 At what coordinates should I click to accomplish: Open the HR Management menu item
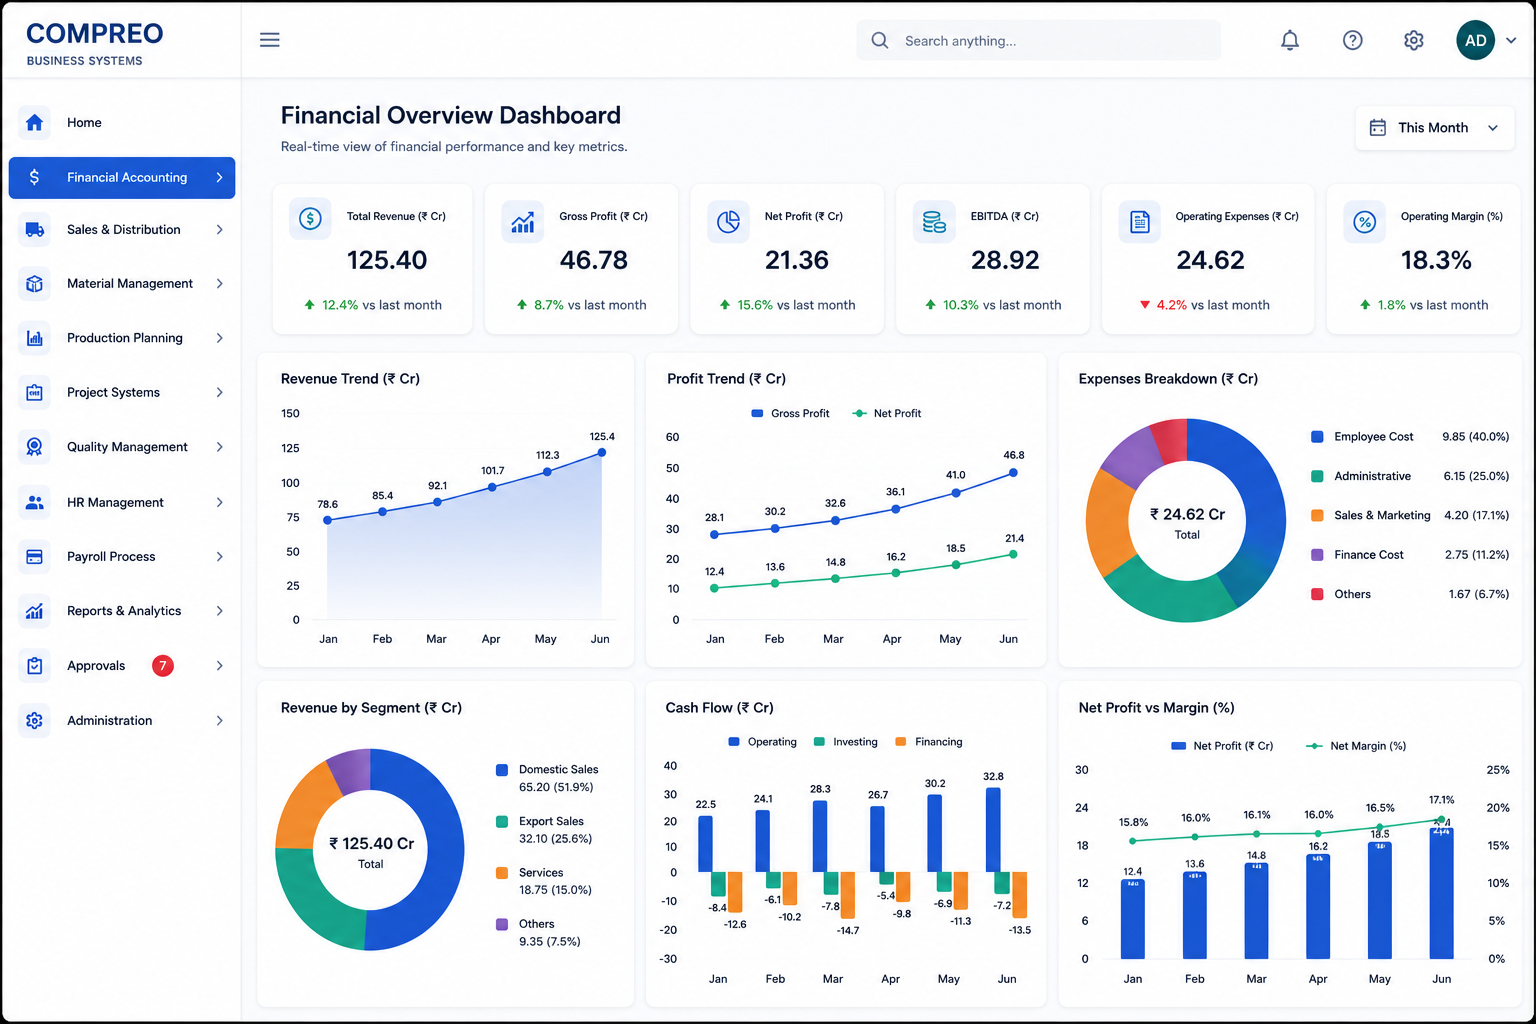tap(122, 502)
